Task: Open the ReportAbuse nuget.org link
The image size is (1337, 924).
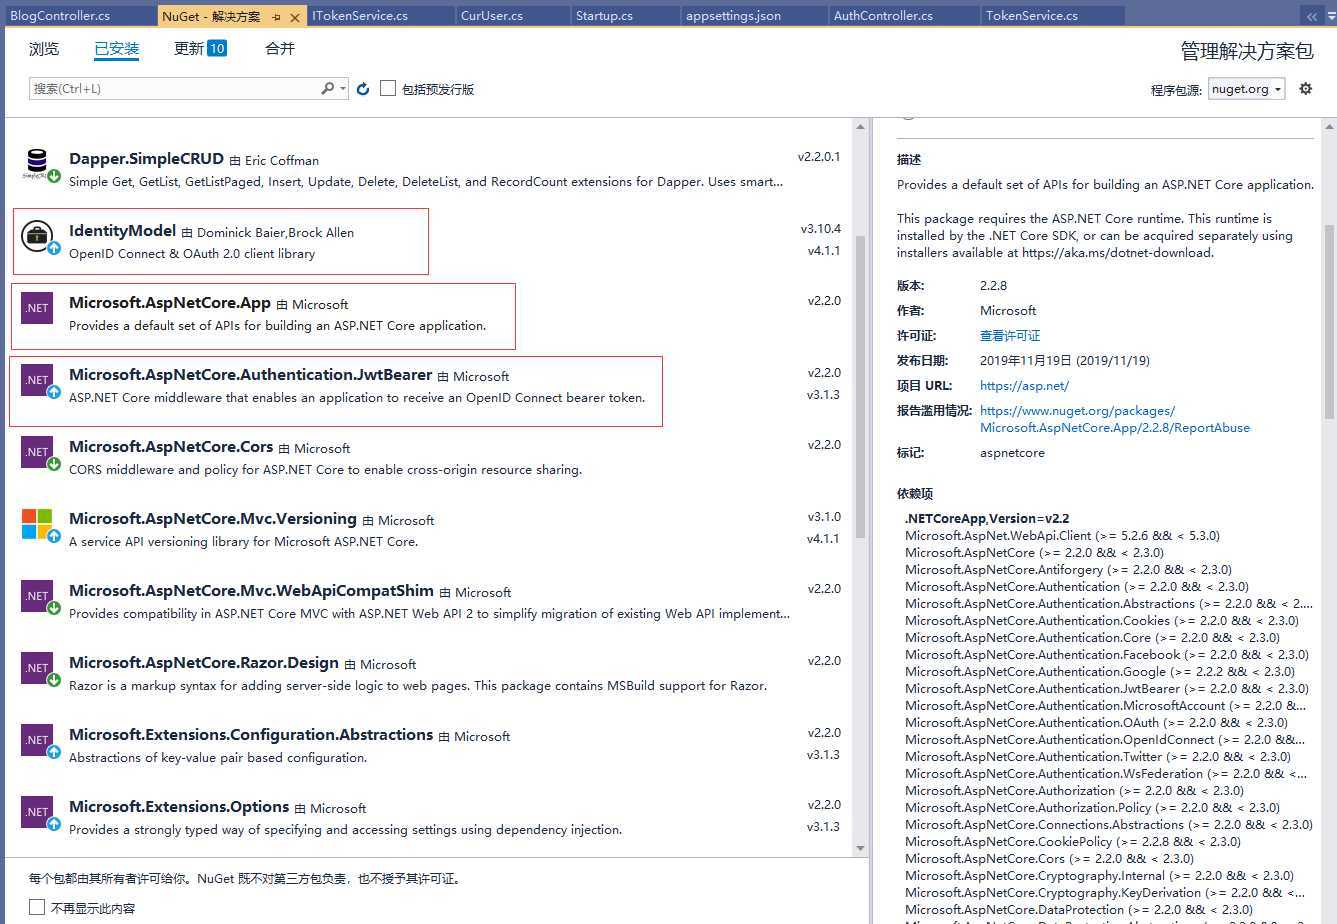Action: pos(1115,419)
